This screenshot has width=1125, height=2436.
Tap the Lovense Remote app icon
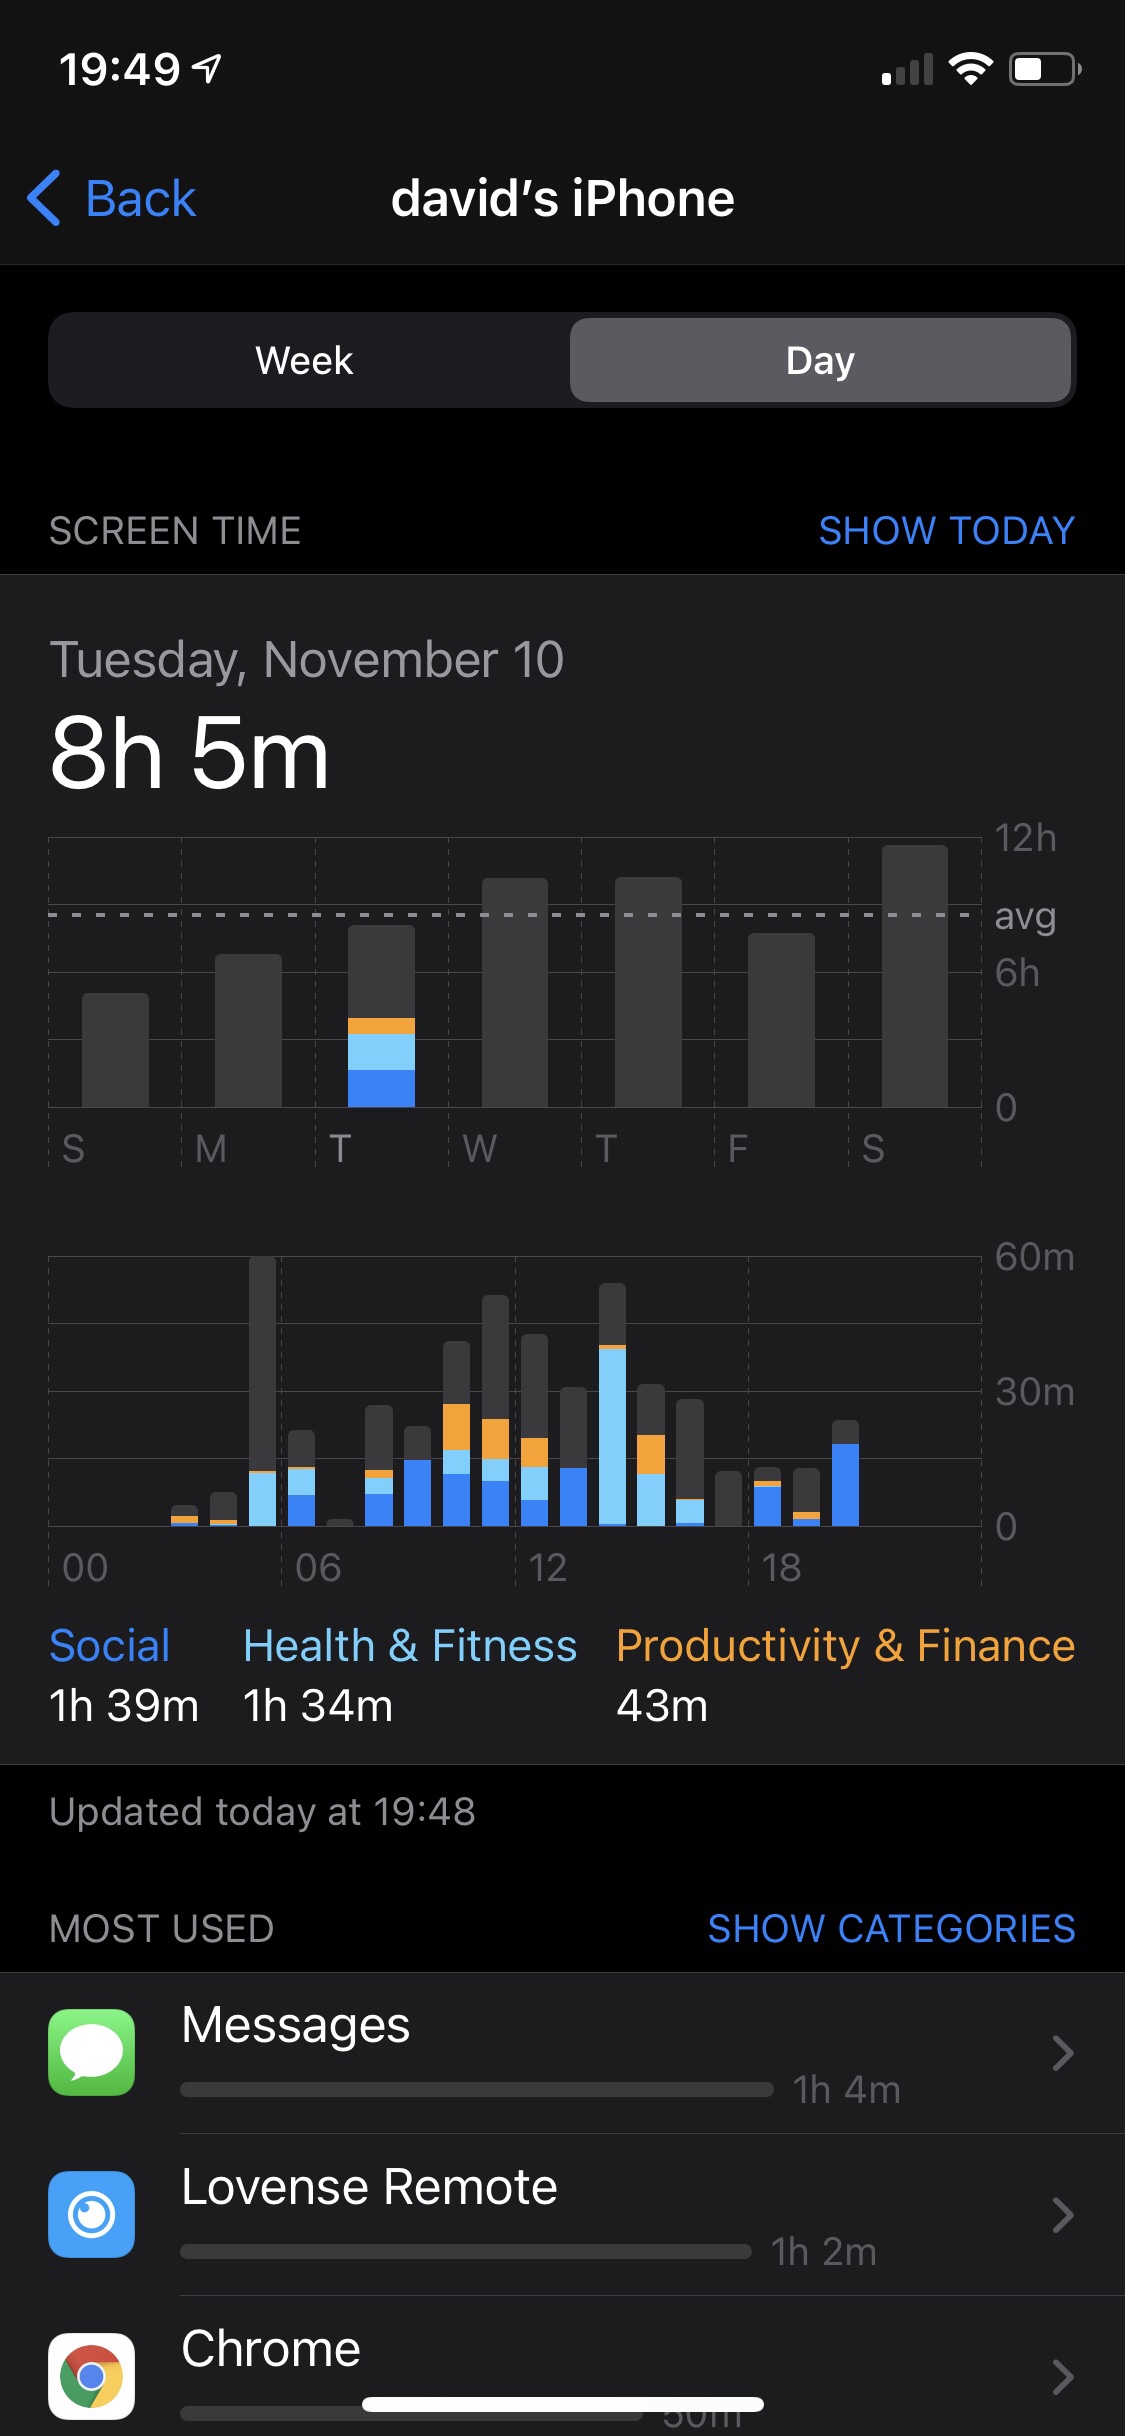(x=91, y=2214)
